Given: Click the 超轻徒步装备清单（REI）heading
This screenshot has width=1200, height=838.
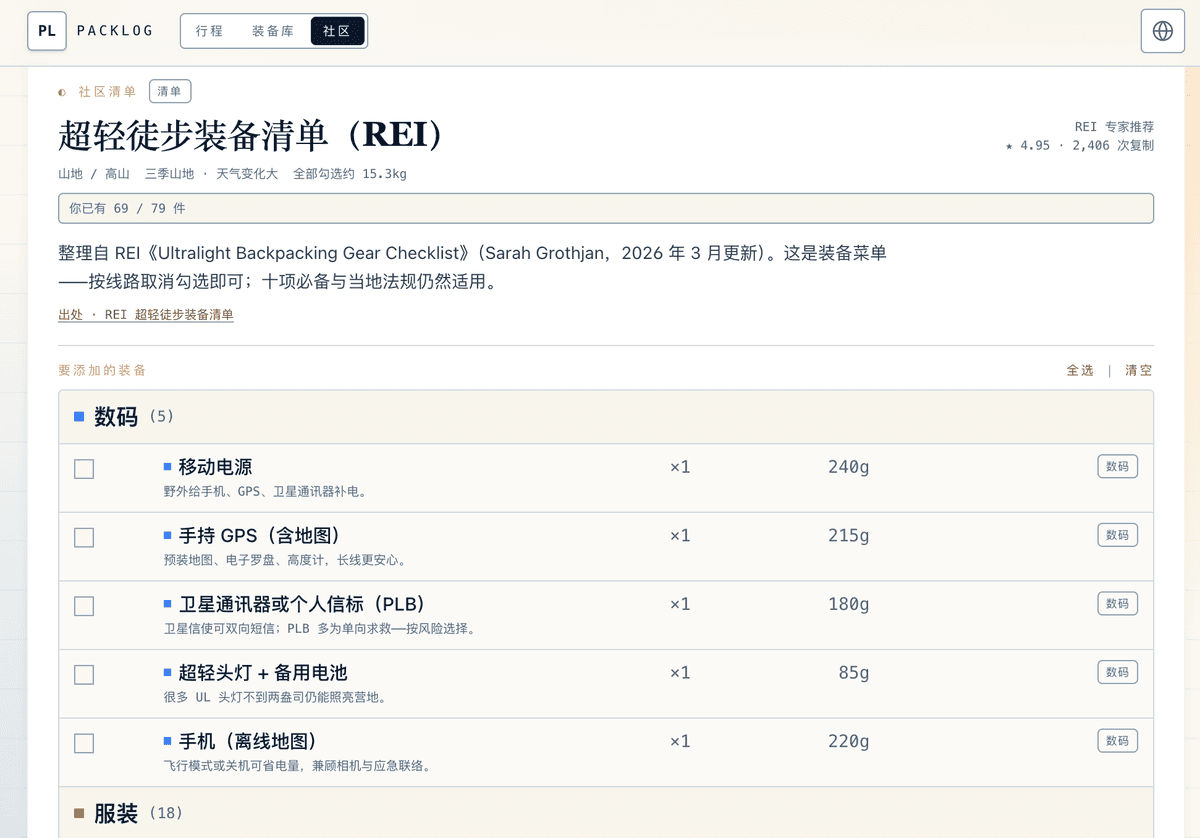Looking at the screenshot, I should tap(252, 135).
